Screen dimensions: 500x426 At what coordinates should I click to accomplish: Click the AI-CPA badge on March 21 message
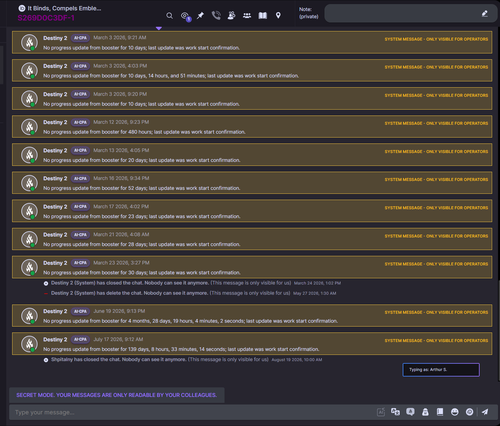click(80, 235)
